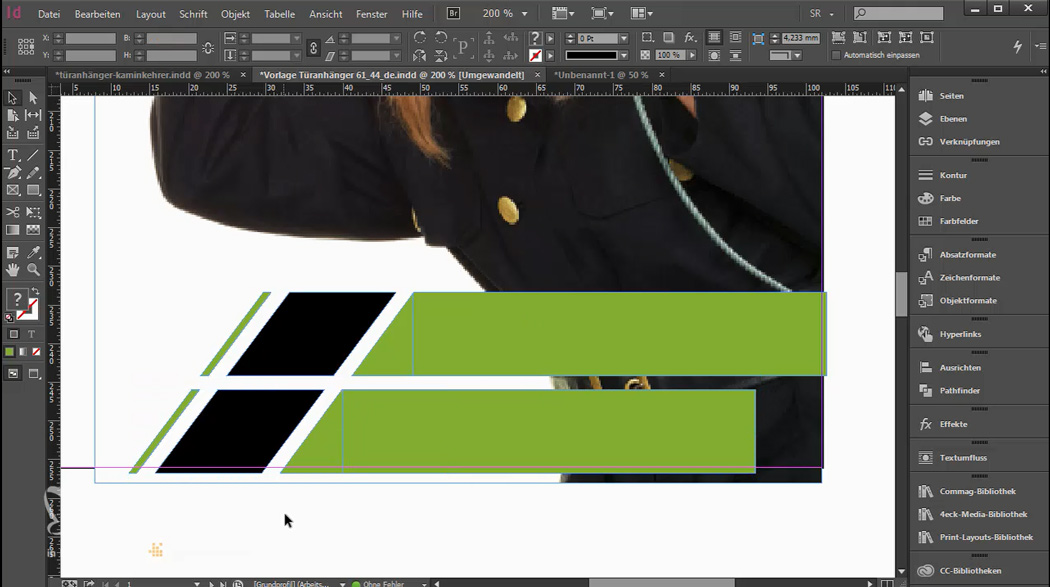Select the Pencil tool
The height and width of the screenshot is (587, 1050).
click(33, 173)
